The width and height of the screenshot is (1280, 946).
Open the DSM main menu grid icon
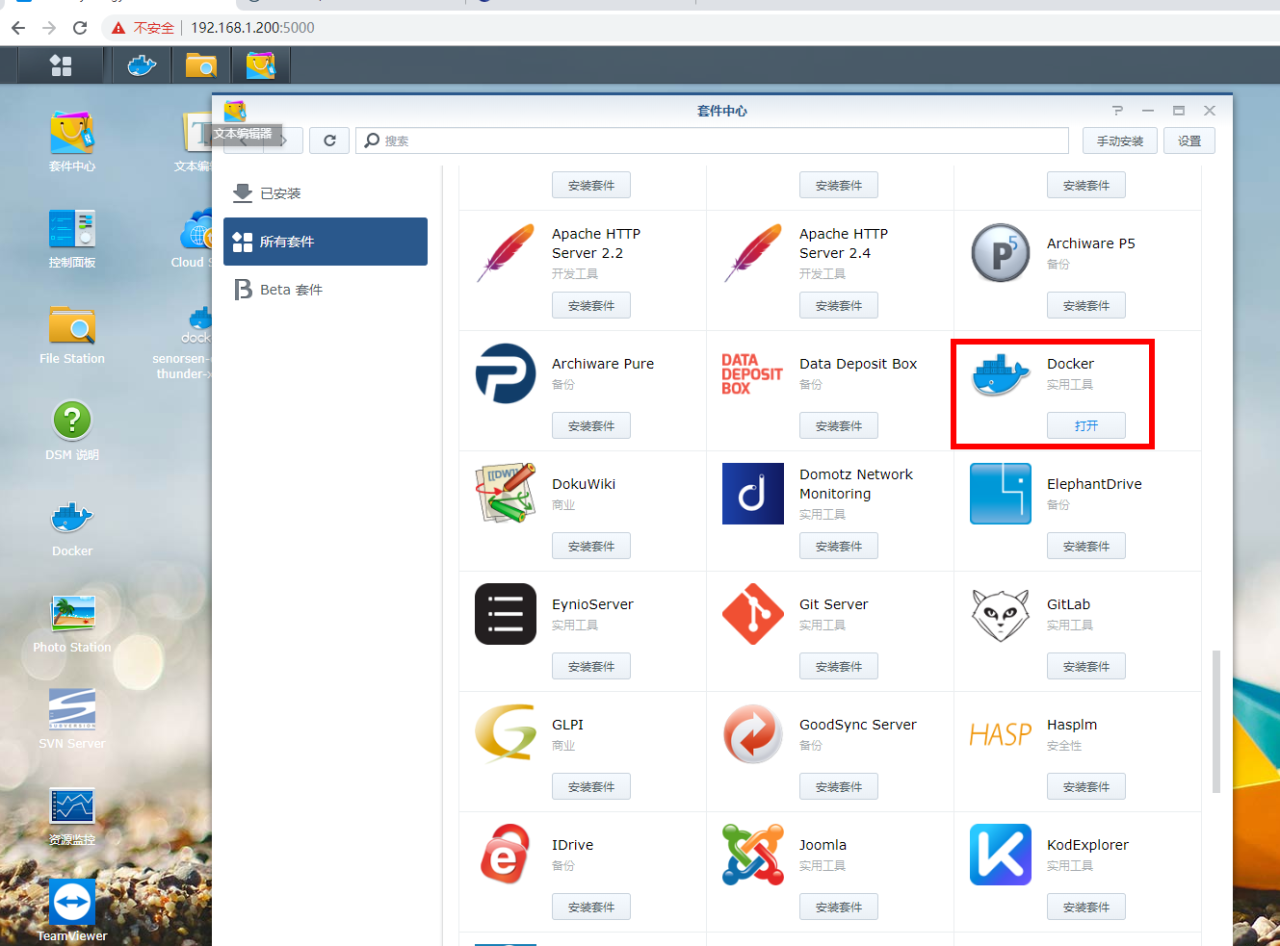click(x=61, y=66)
